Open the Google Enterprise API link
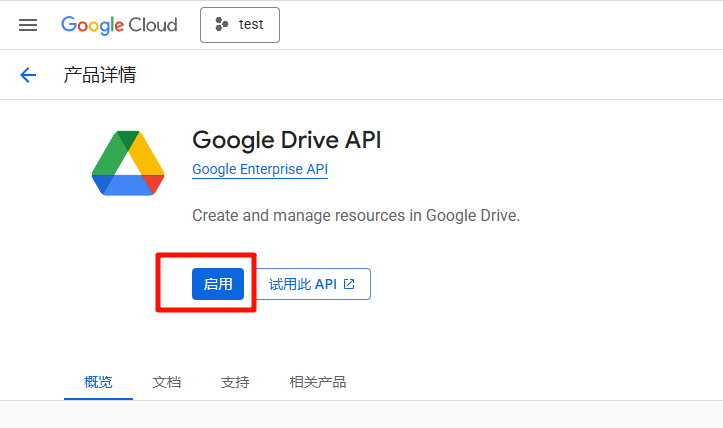Image resolution: width=723 pixels, height=428 pixels. (x=260, y=170)
